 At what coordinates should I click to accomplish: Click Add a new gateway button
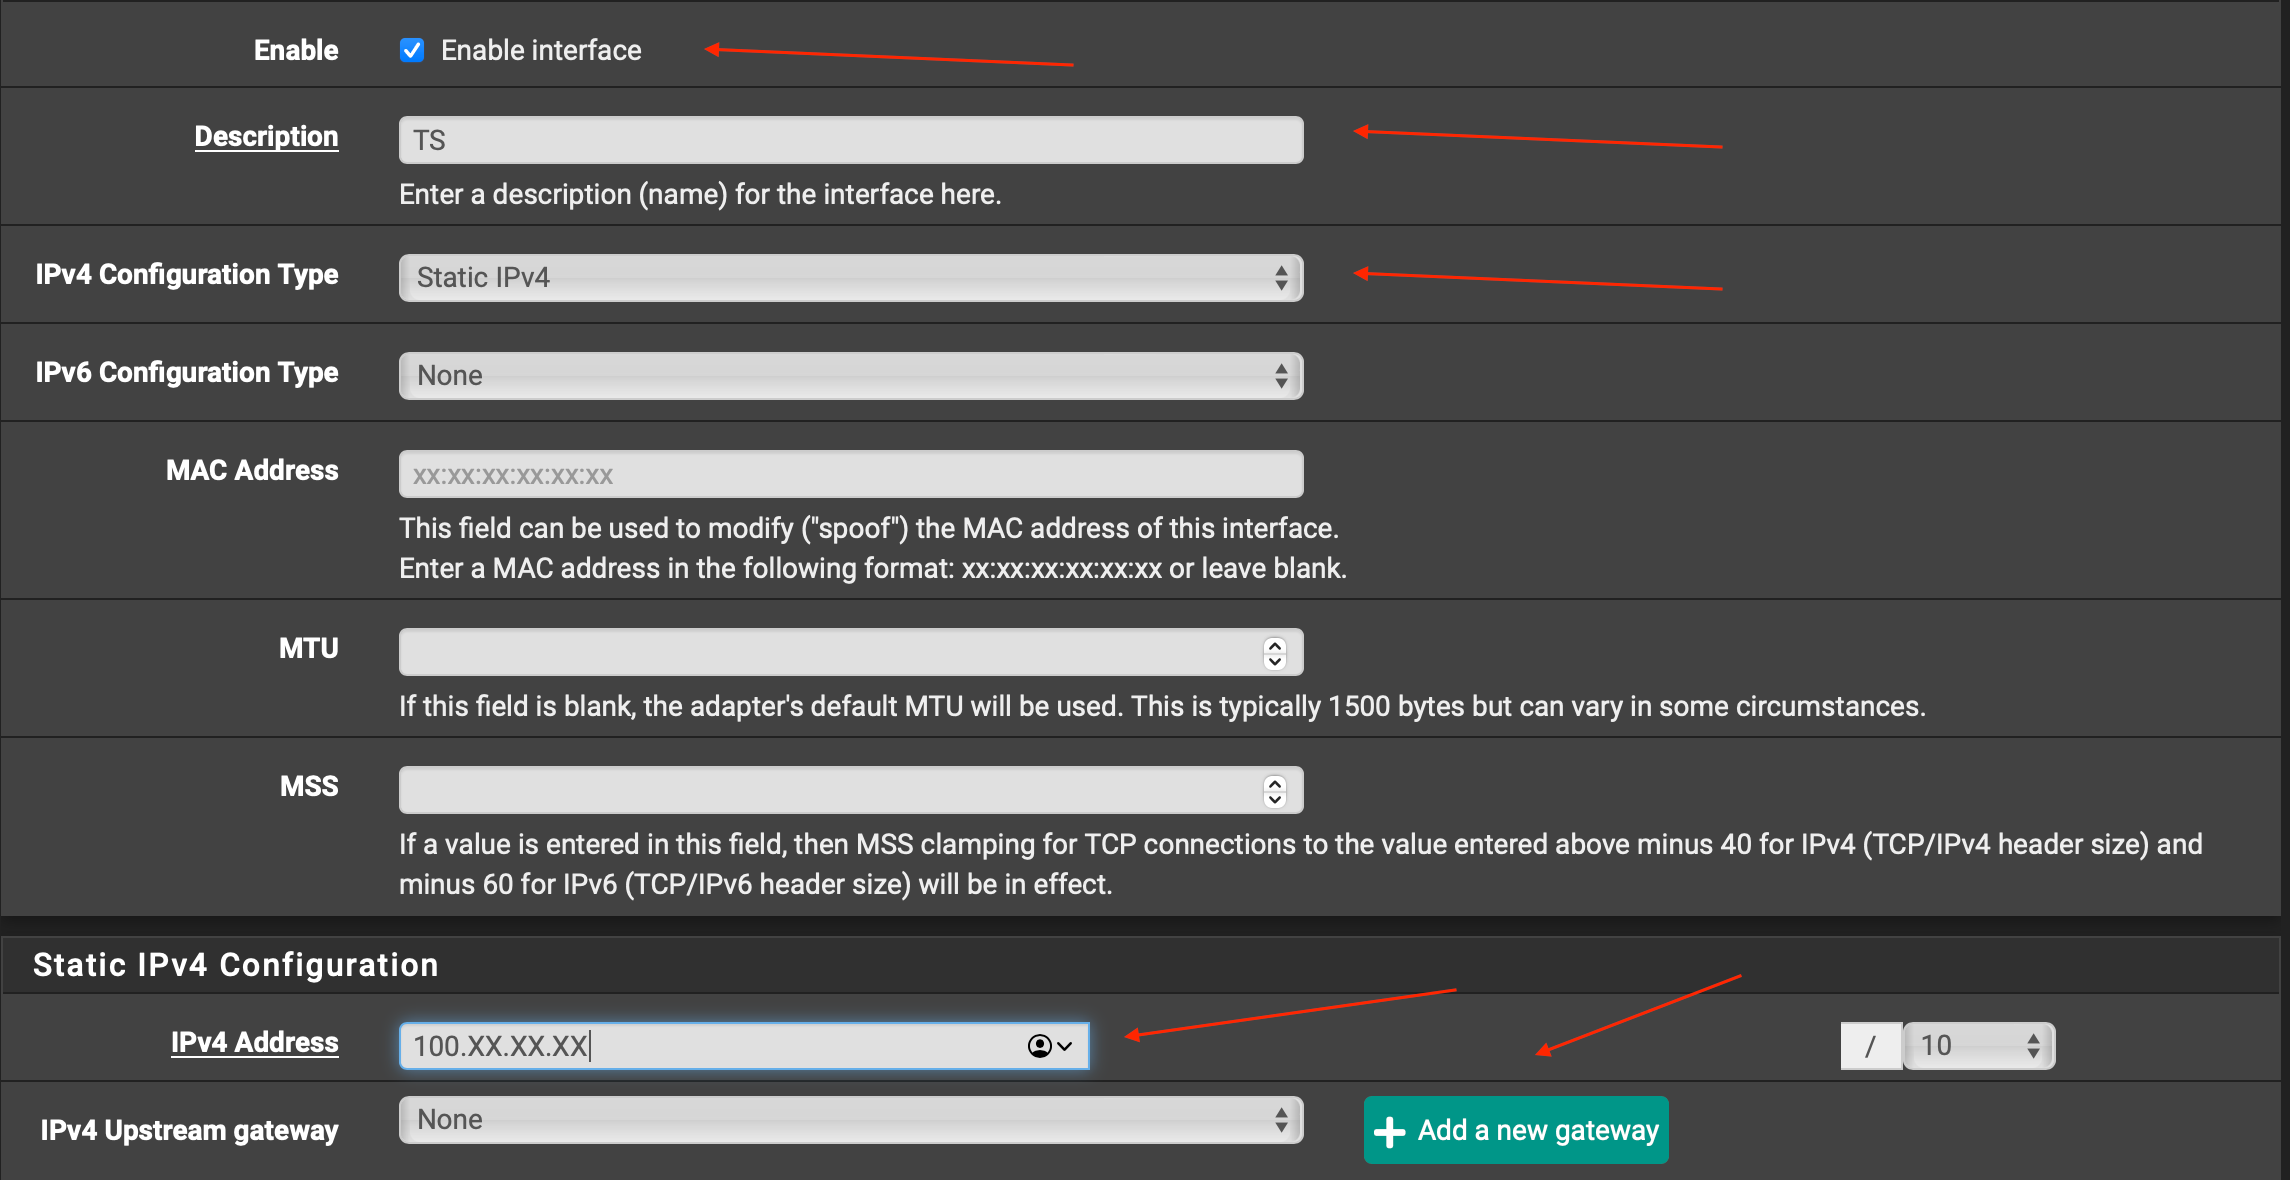coord(1516,1130)
